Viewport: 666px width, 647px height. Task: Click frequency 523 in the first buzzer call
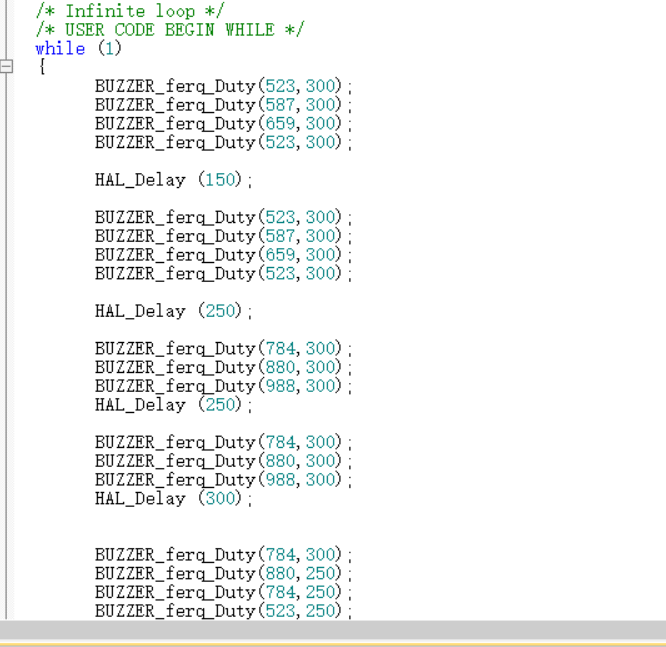coord(280,86)
